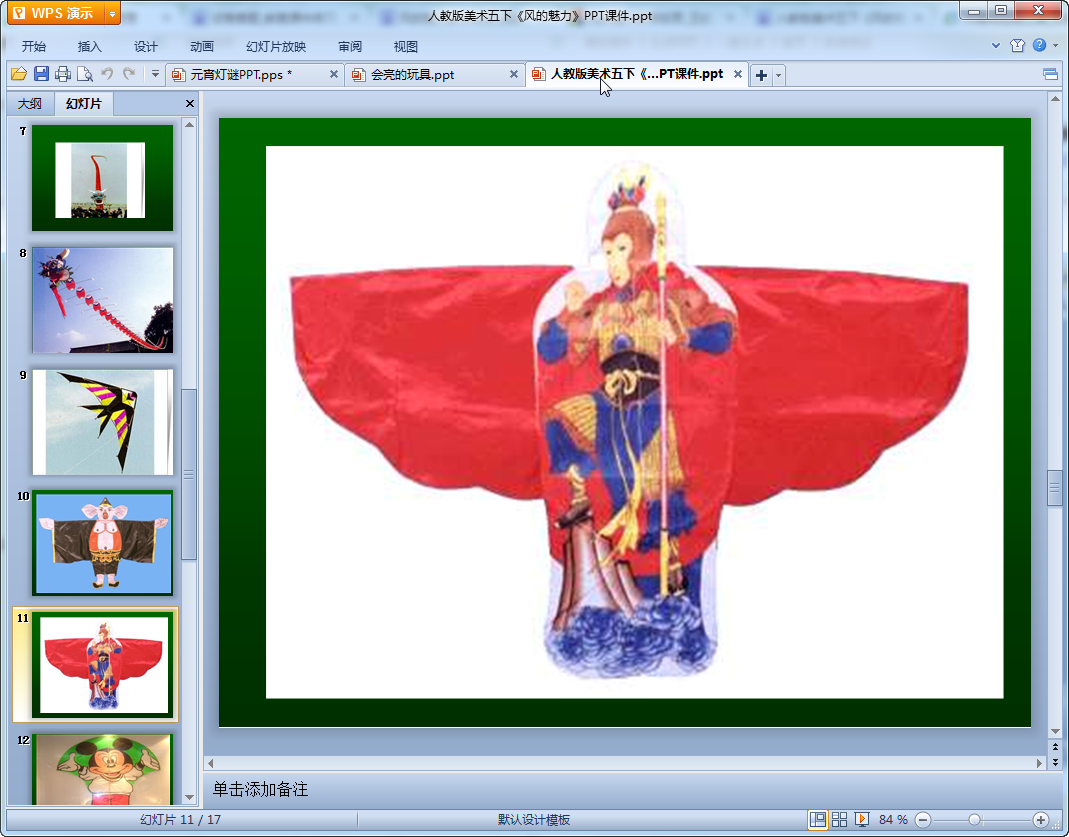Click the Monkey King kite image on slide
This screenshot has height=837, width=1069.
tap(634, 422)
